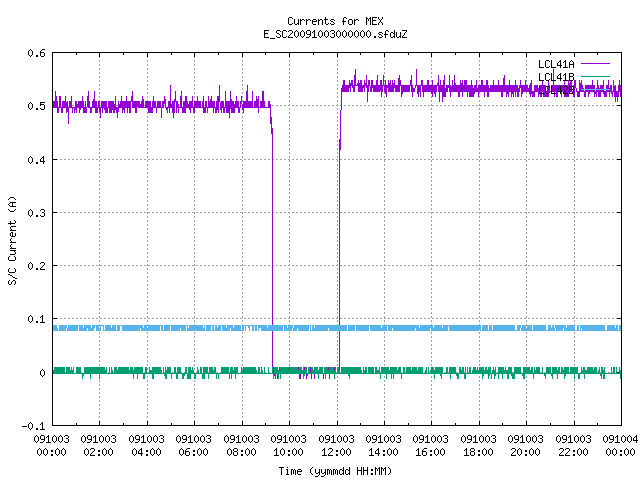The height and width of the screenshot is (480, 640).
Task: Click the x-axis label 'Time (yymmdd HH:MM)'
Action: coord(335,471)
